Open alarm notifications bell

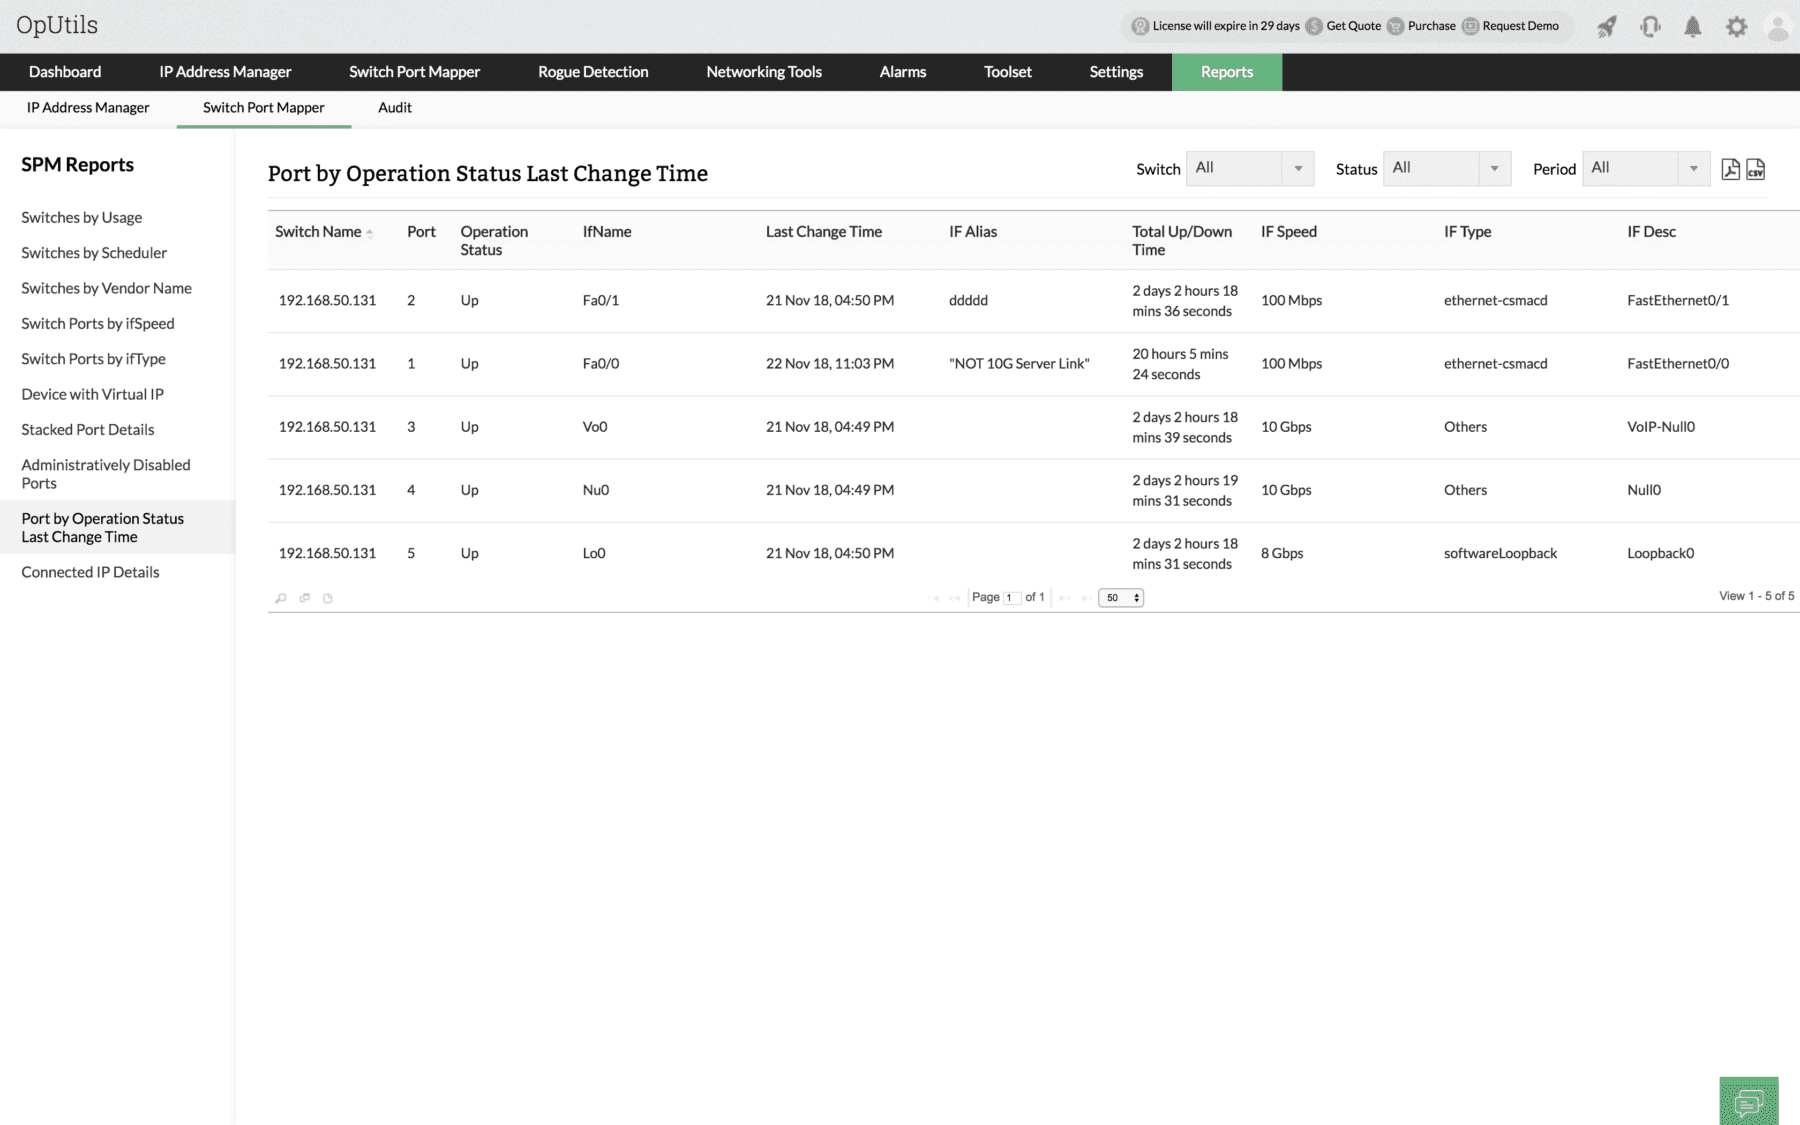click(x=1692, y=27)
